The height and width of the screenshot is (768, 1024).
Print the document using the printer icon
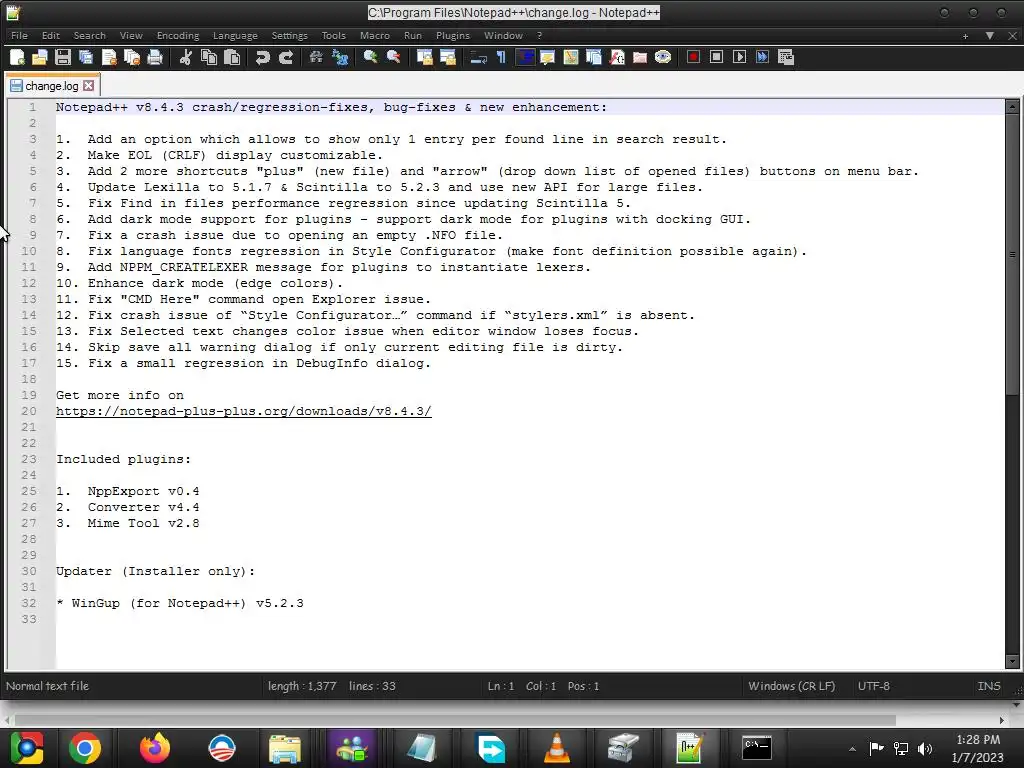tap(155, 57)
